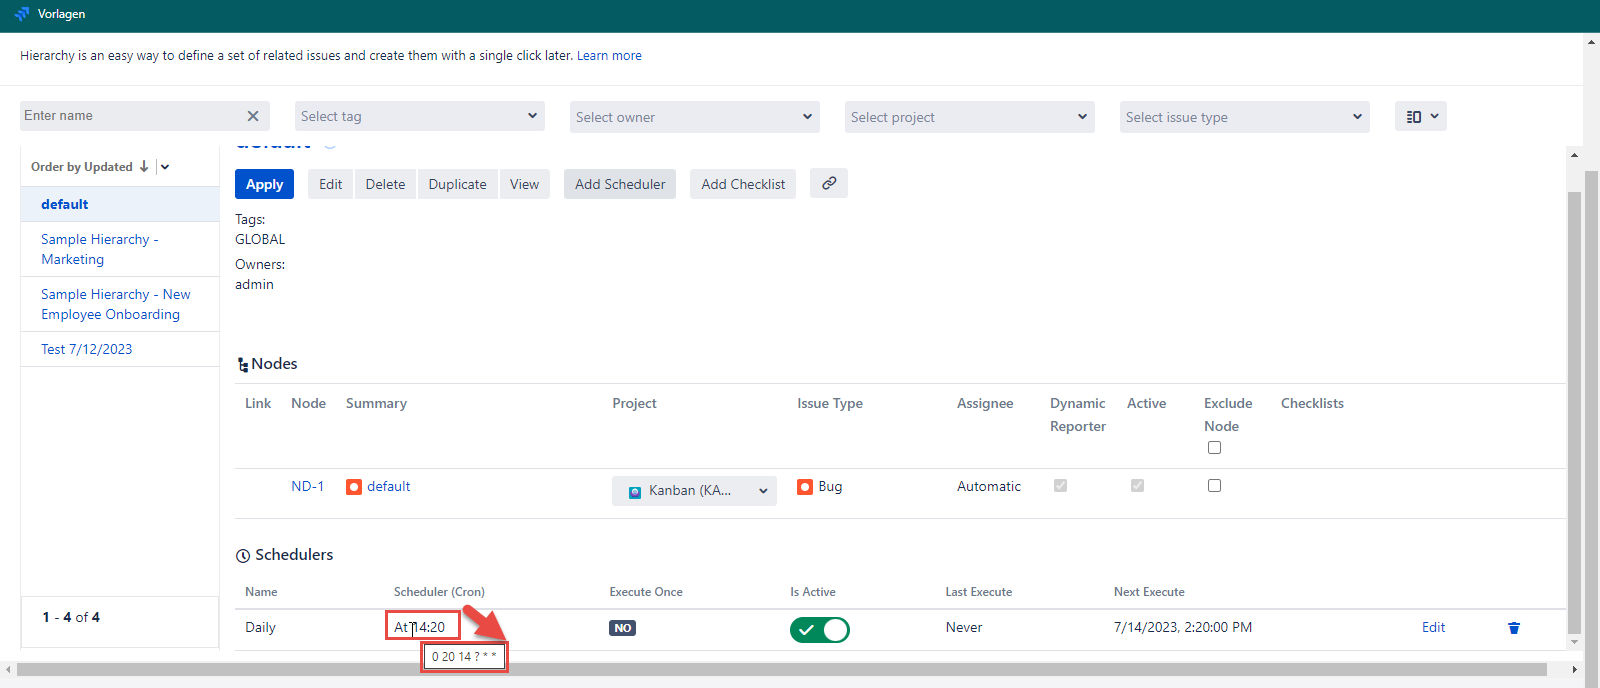Check the Exclude Node box for ND-1
Viewport: 1600px width, 688px height.
[x=1214, y=485]
